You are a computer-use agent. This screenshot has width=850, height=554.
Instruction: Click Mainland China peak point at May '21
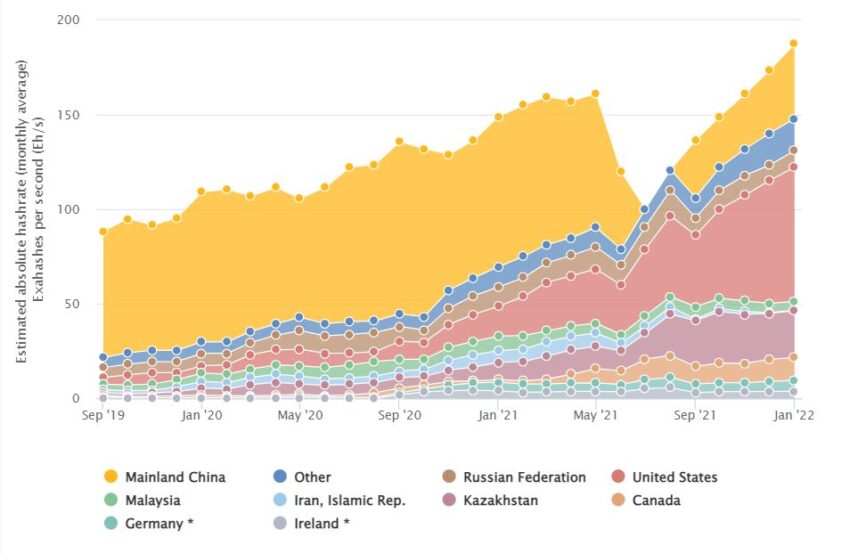[595, 94]
